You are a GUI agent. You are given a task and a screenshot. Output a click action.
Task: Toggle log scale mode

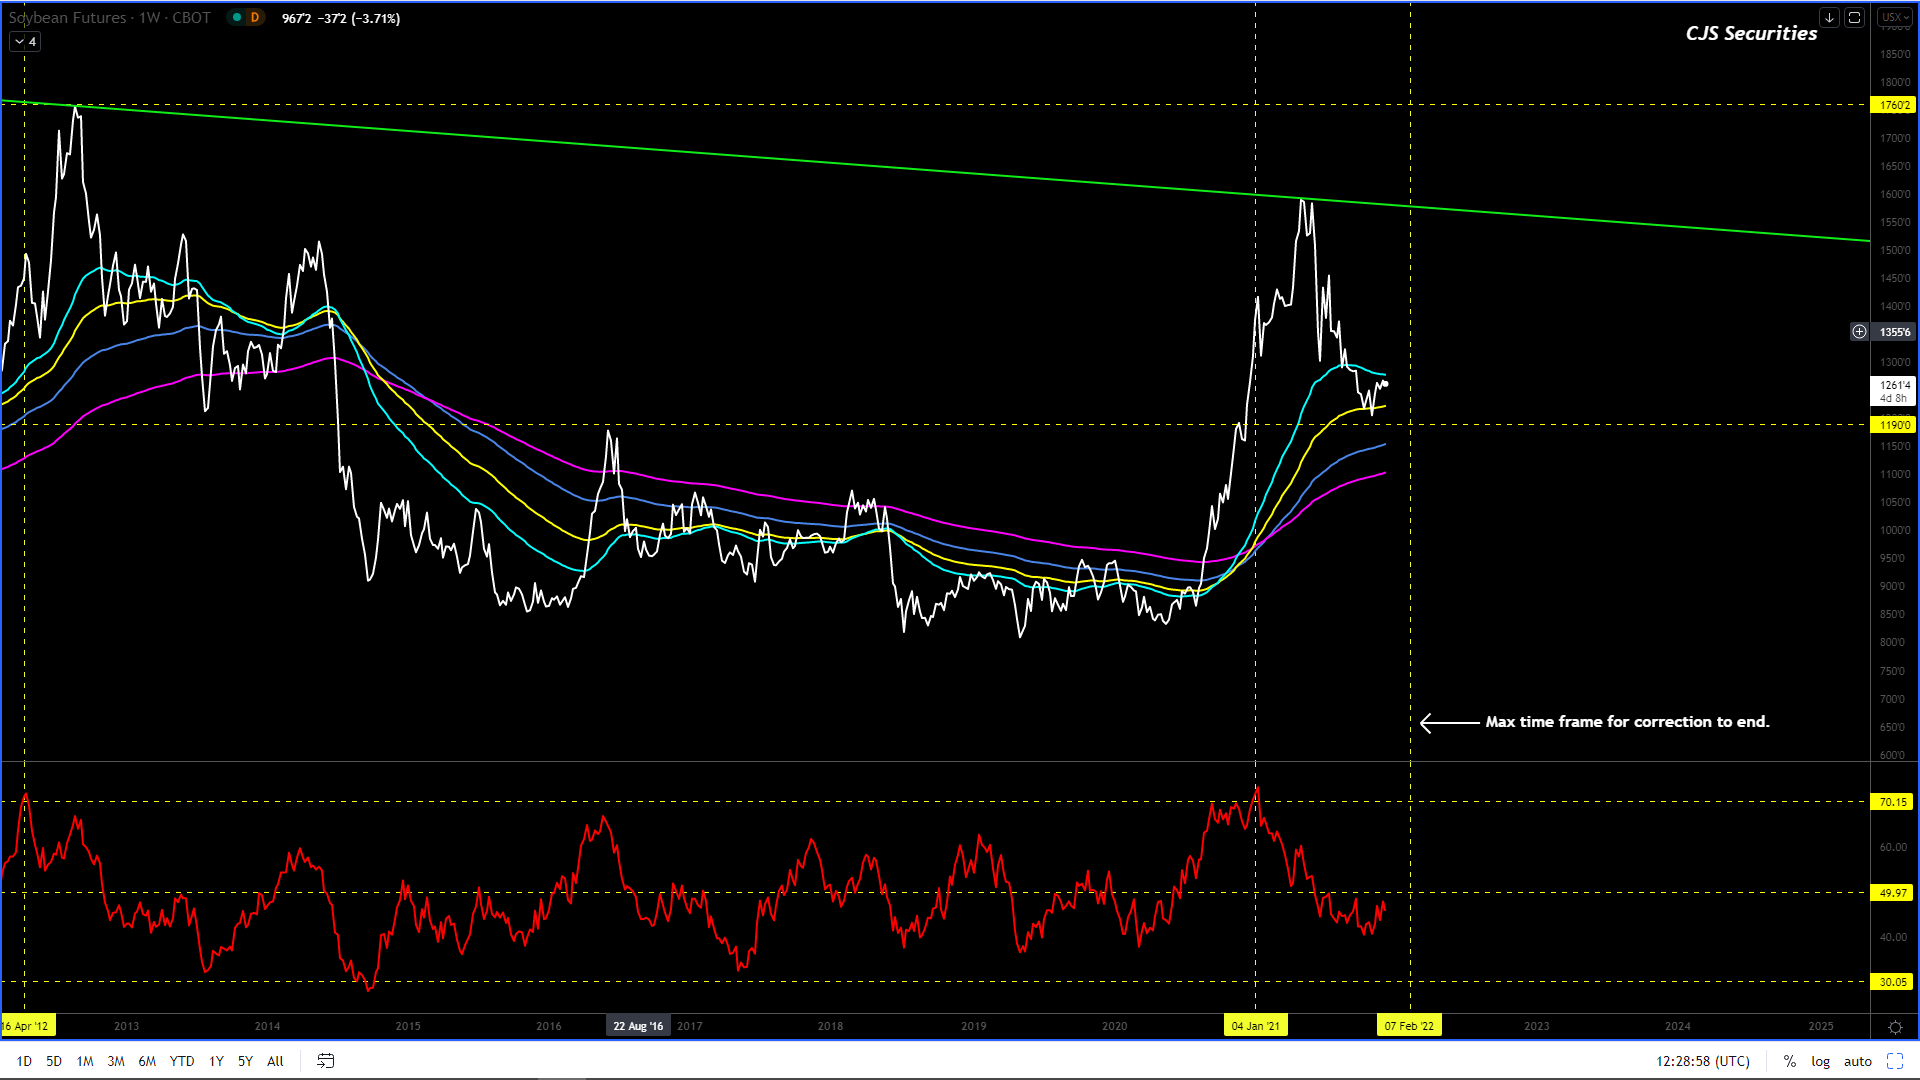pos(1820,1061)
